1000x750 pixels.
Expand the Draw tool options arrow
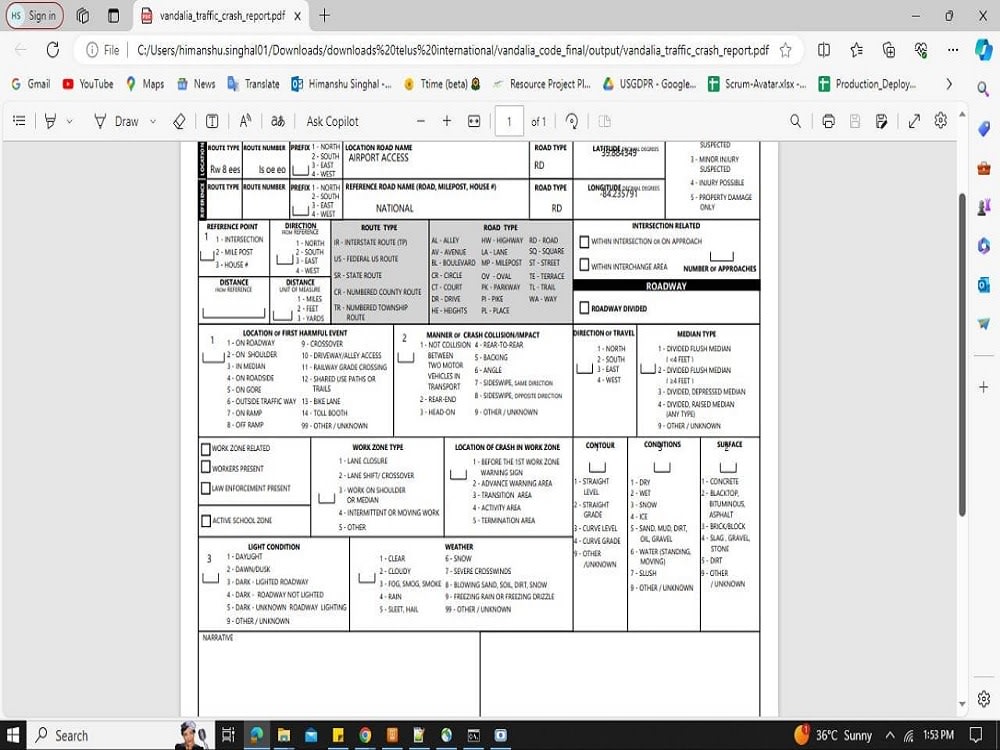[152, 121]
